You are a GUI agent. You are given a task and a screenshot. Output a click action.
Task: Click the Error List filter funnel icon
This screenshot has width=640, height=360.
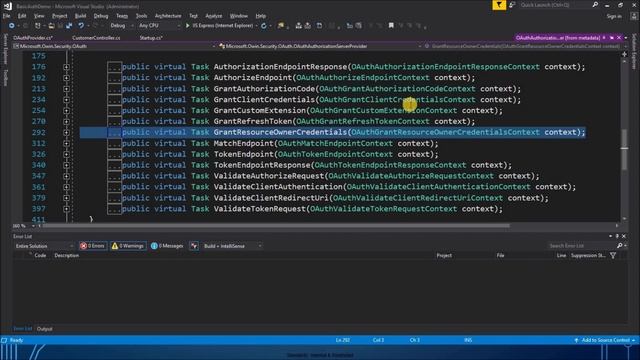click(613, 256)
